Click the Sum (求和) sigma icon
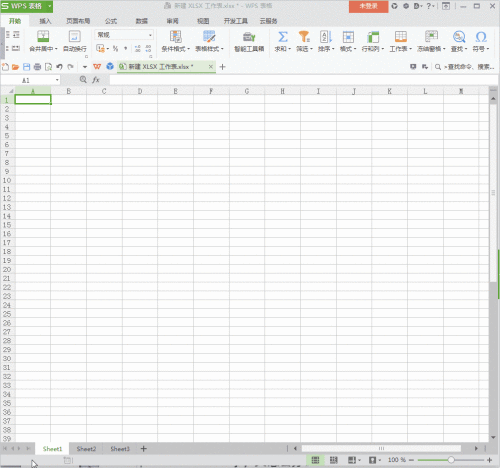 click(x=283, y=37)
